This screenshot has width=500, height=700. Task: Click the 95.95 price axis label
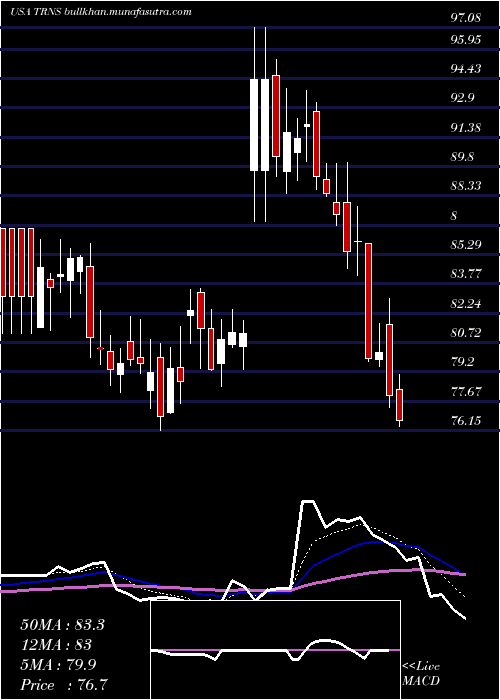click(466, 40)
